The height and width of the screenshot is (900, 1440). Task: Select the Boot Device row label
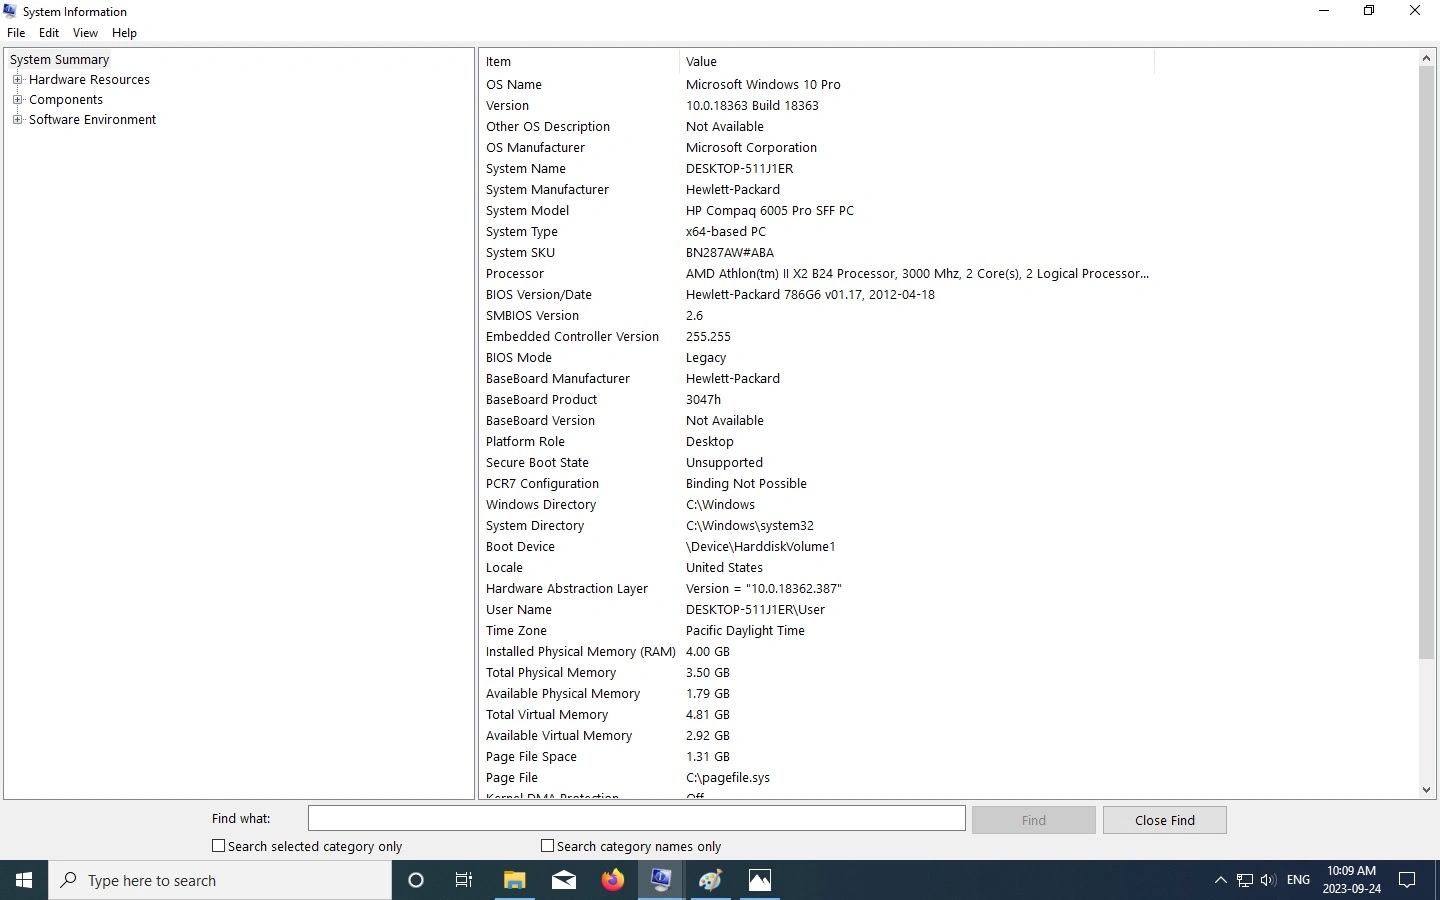click(520, 547)
